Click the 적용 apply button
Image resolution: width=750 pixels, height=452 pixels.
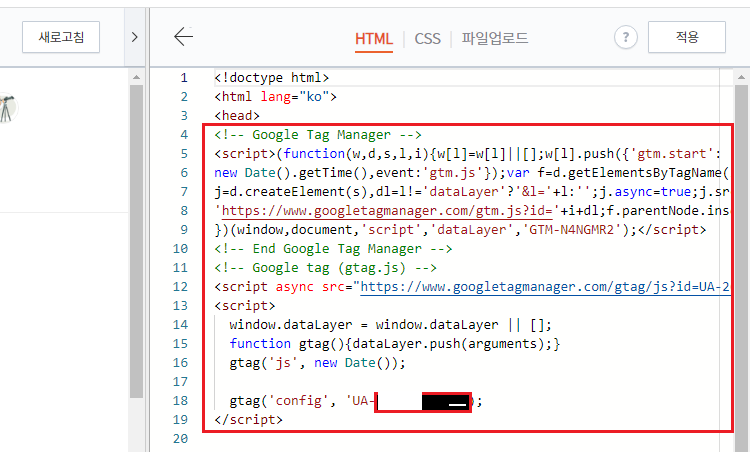pos(687,37)
